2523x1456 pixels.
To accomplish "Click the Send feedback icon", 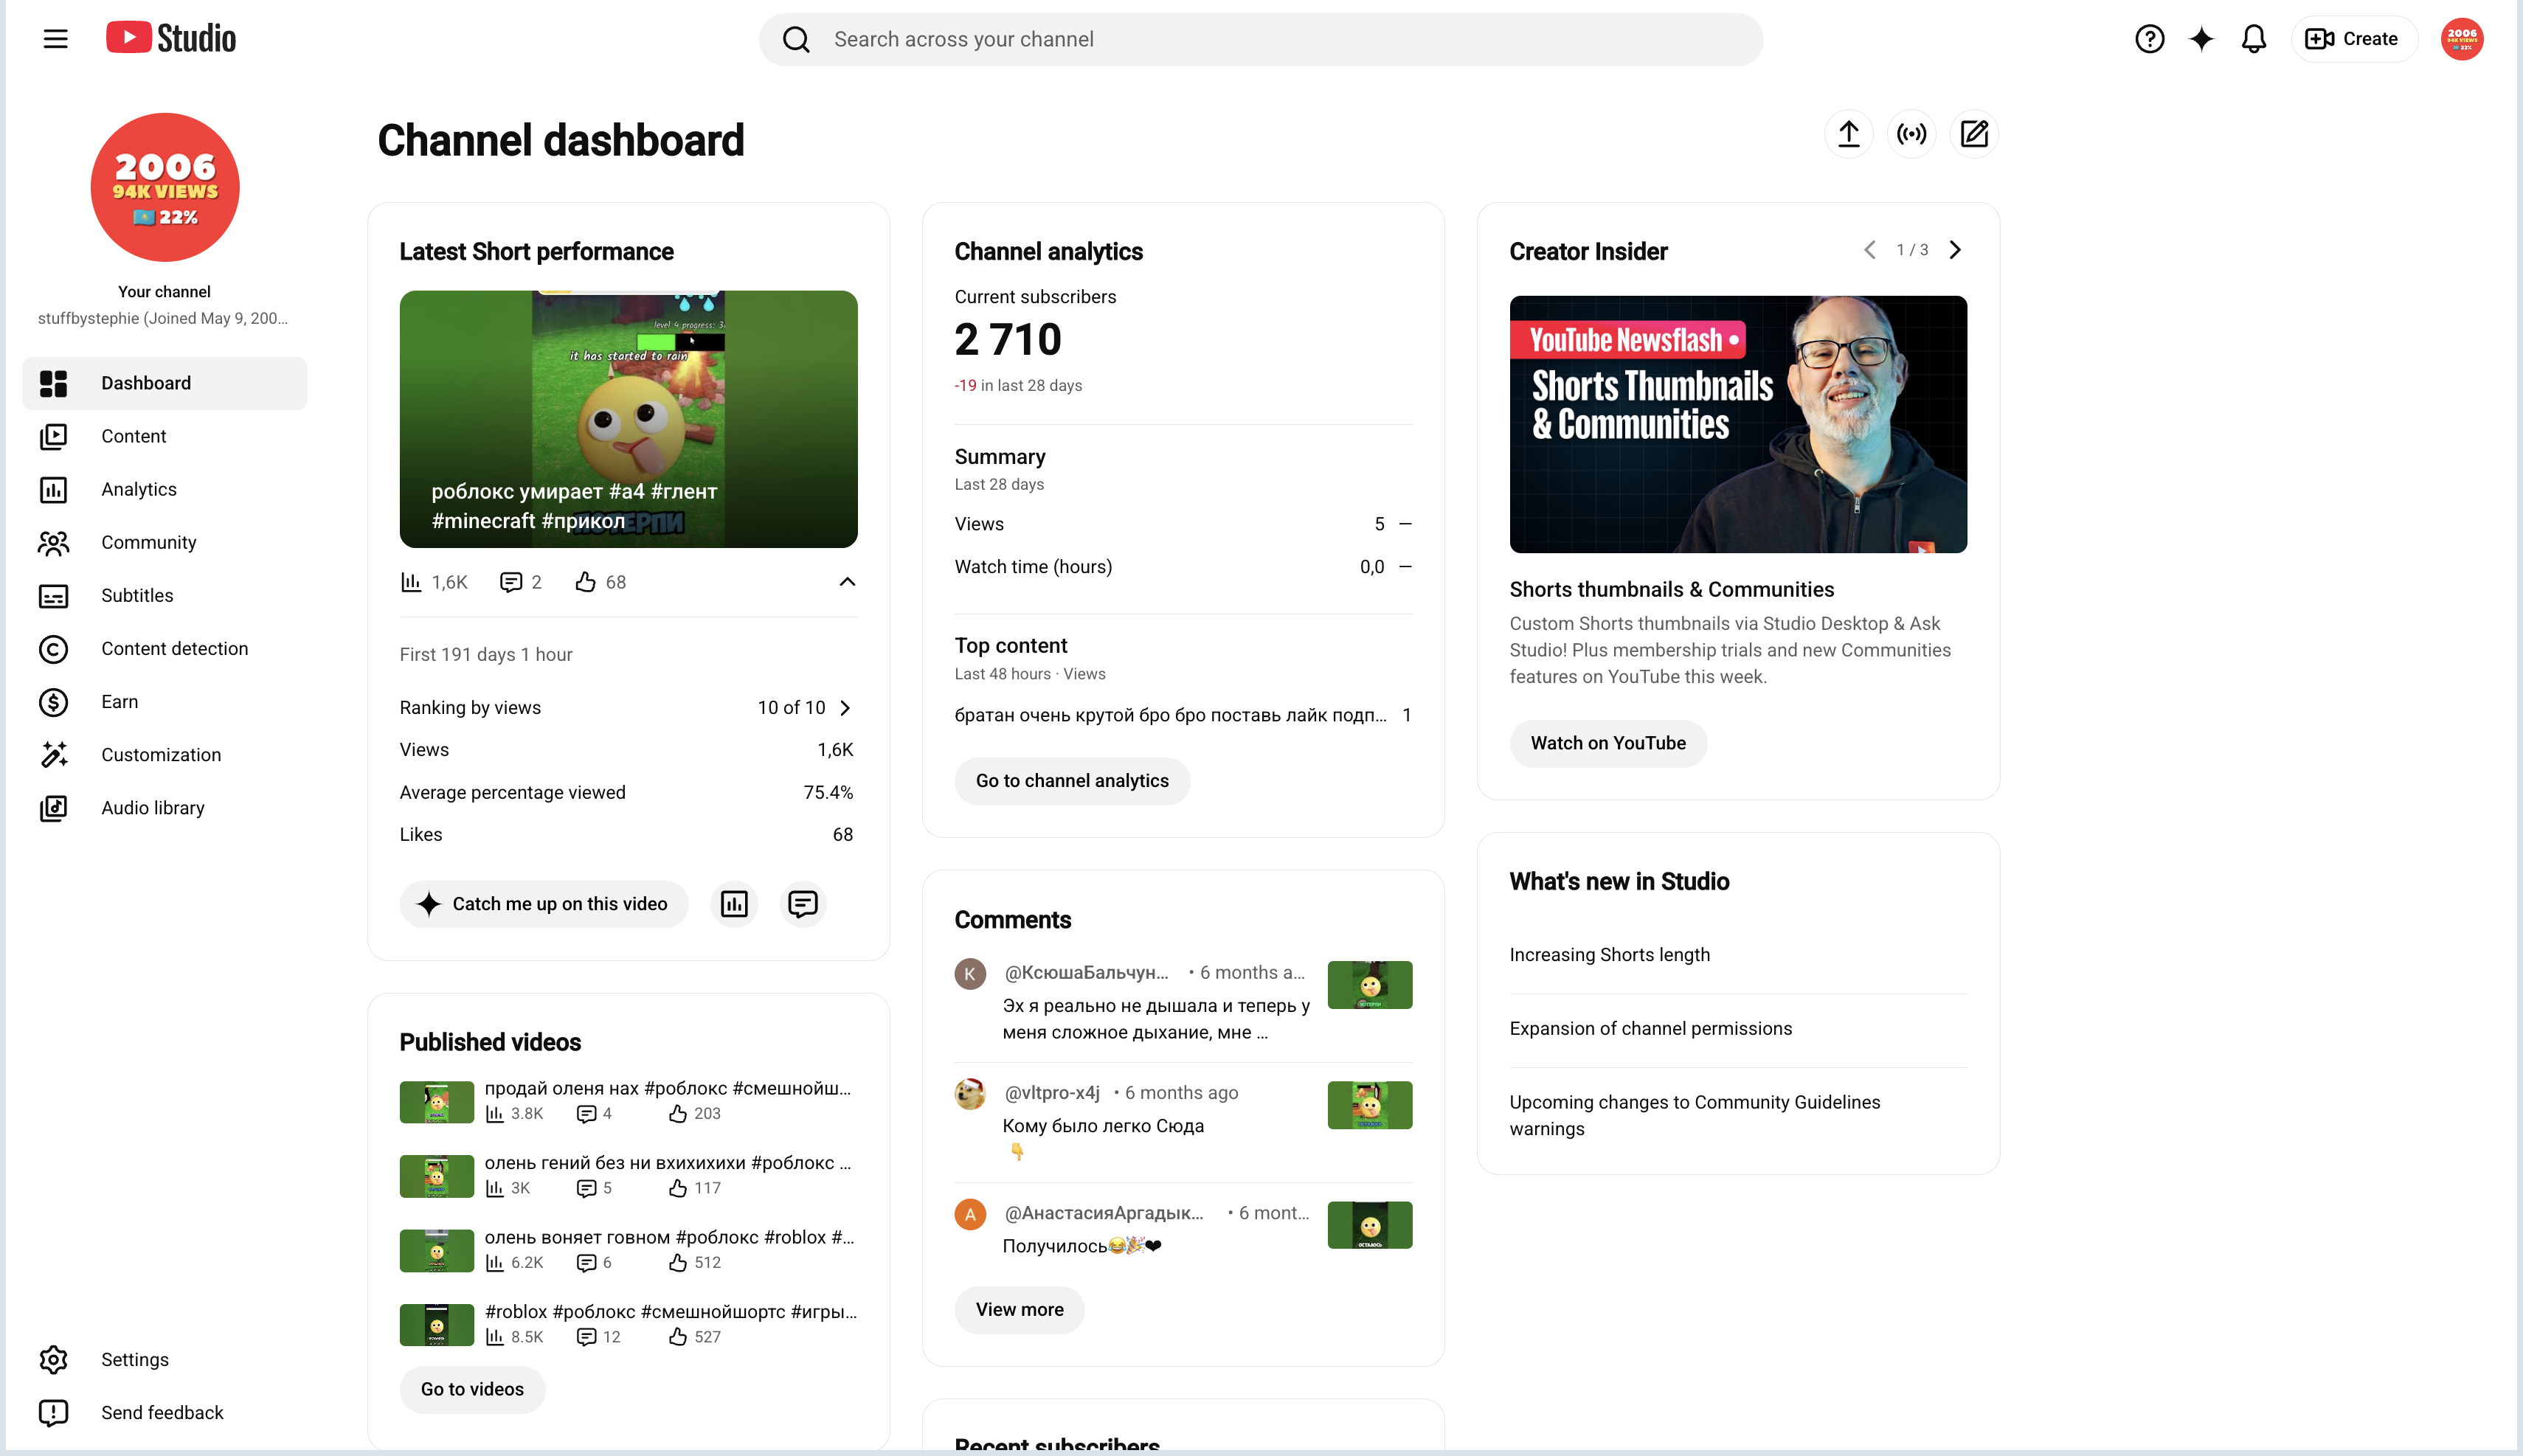I will coord(53,1413).
